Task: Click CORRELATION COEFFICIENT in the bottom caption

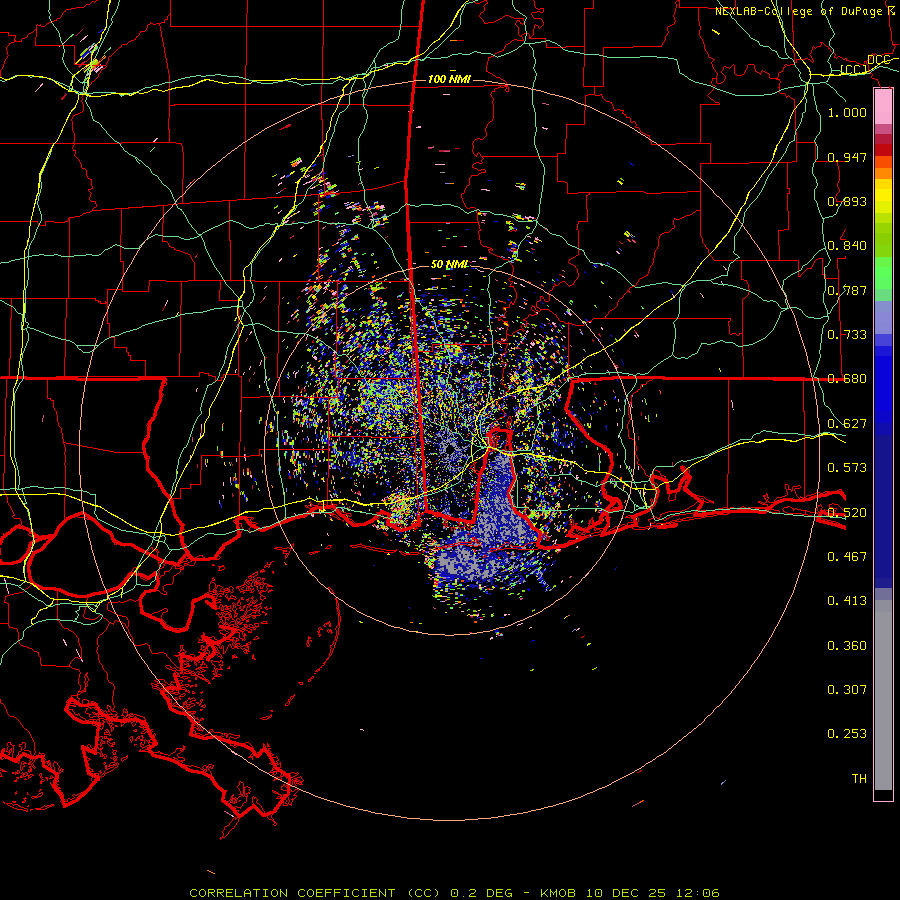Action: coord(292,893)
